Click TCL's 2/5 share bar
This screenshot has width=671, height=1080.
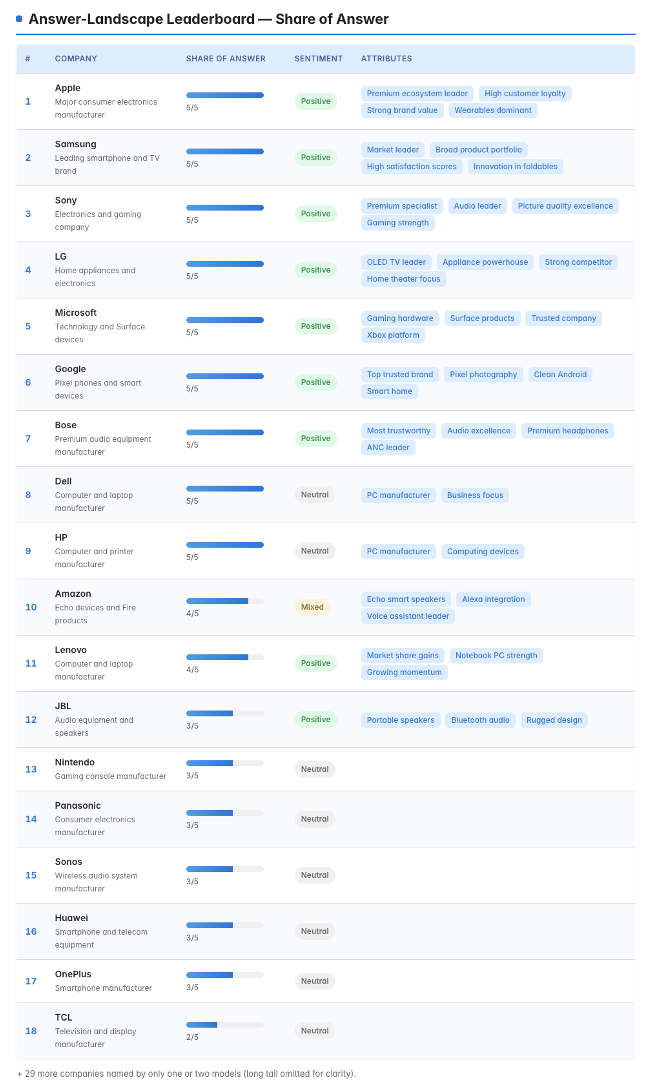pyautogui.click(x=225, y=1025)
